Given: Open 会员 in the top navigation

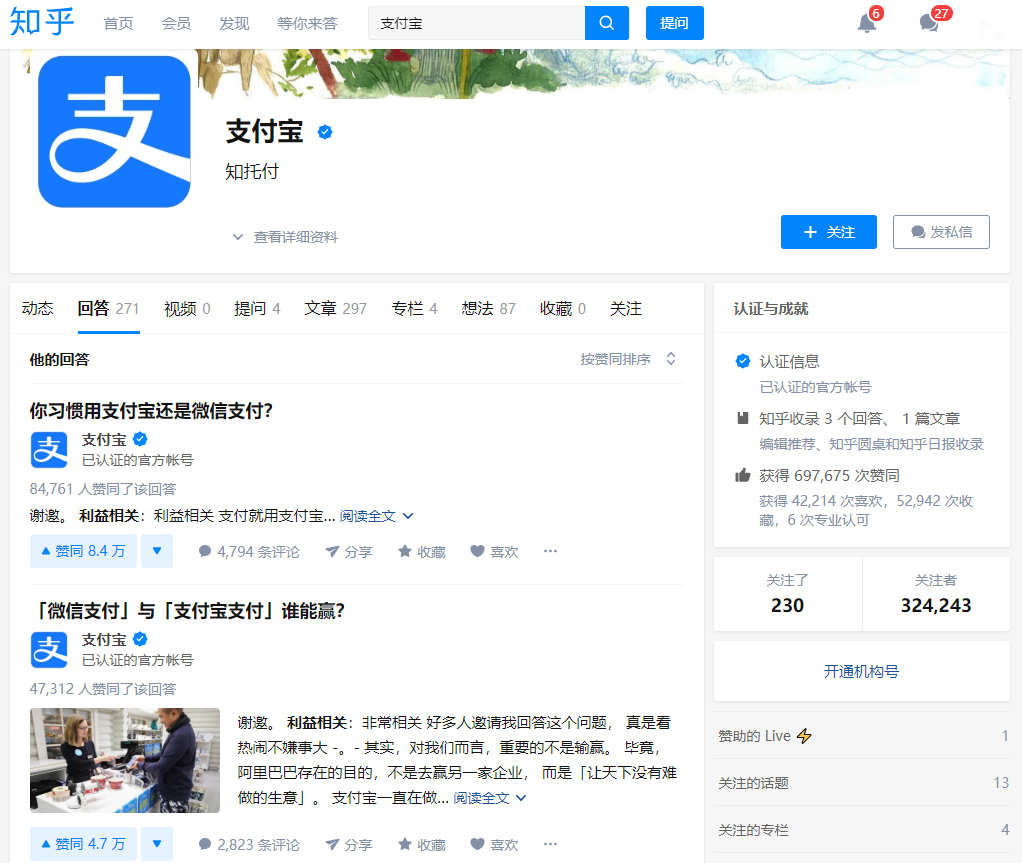Looking at the screenshot, I should [x=176, y=23].
